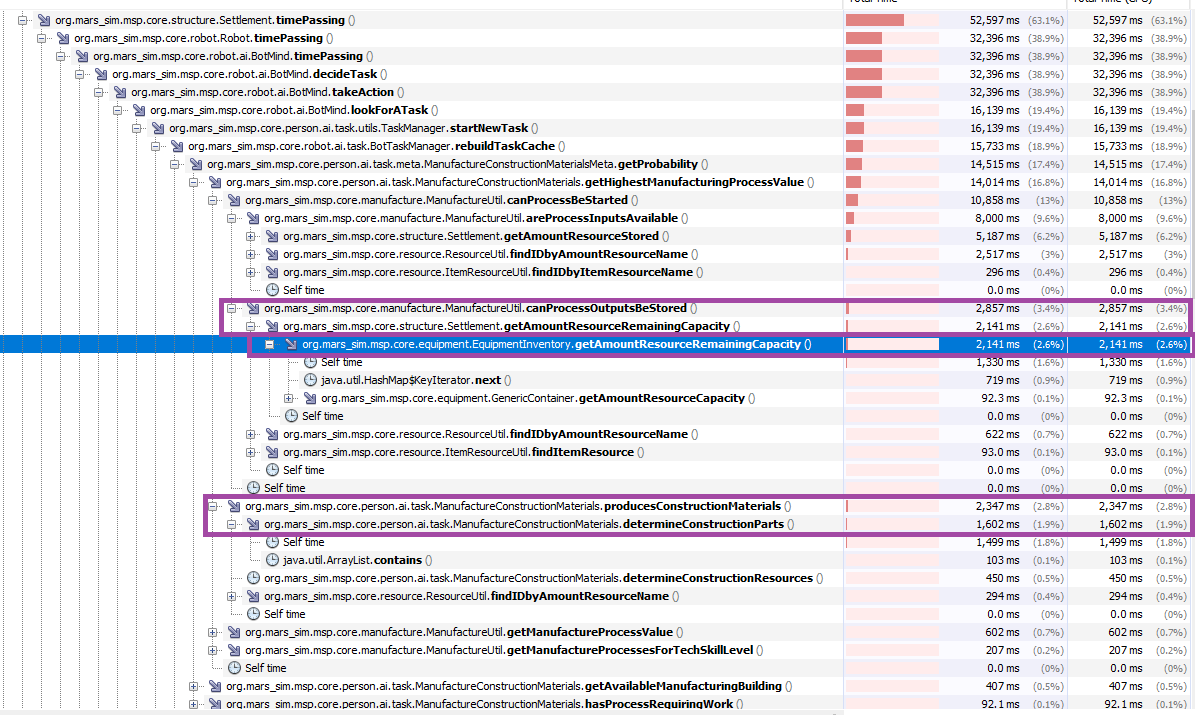Expand getManufactureProcessesForTechSkillLevel node

(x=213, y=650)
